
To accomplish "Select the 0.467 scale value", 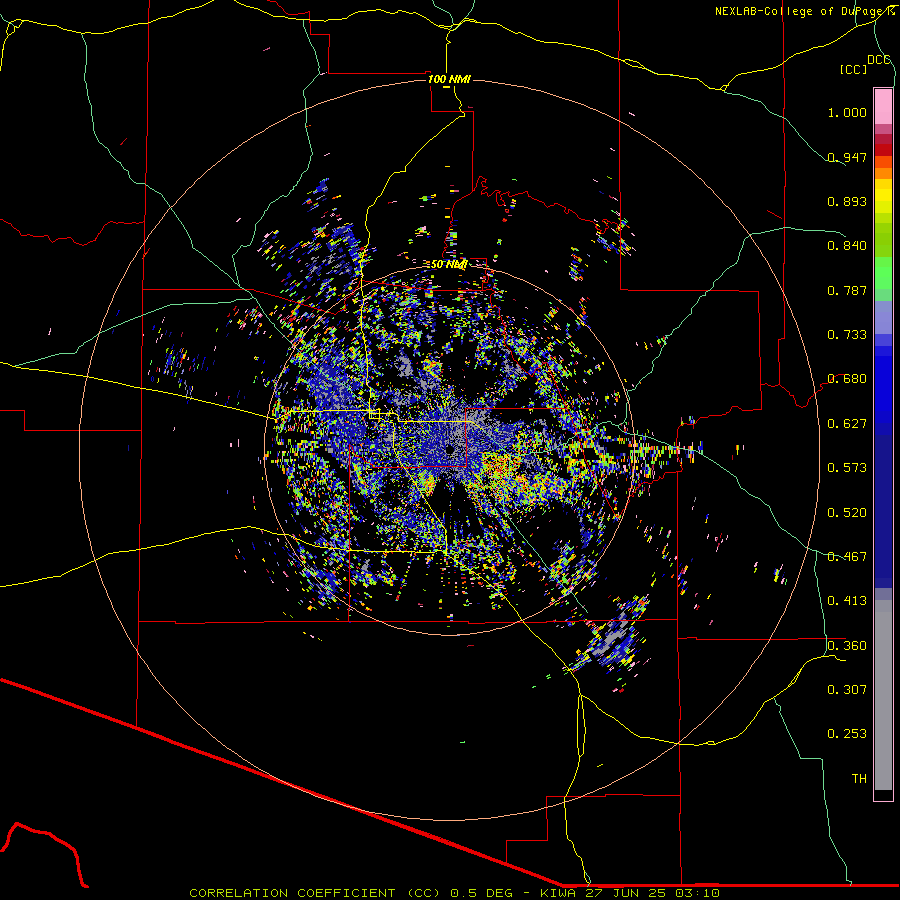I will tap(847, 557).
